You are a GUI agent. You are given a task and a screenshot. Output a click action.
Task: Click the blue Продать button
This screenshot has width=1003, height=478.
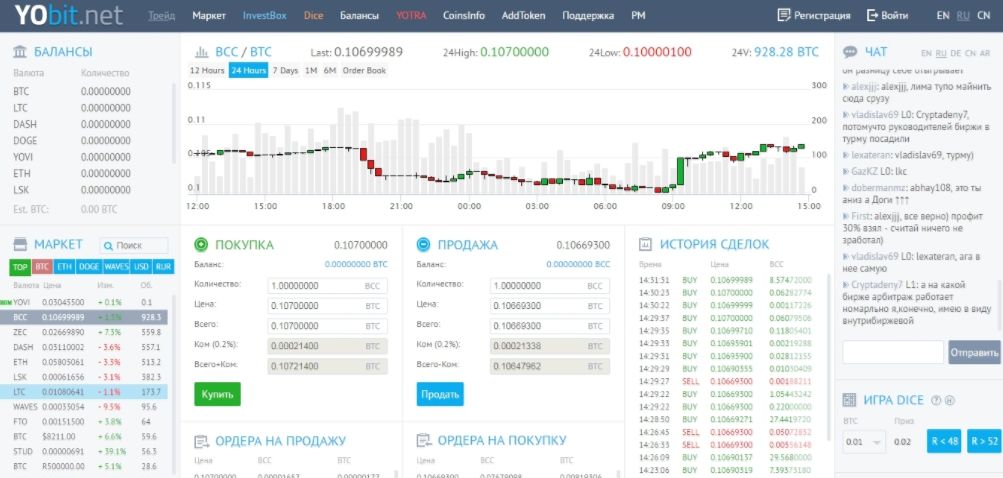(x=440, y=394)
